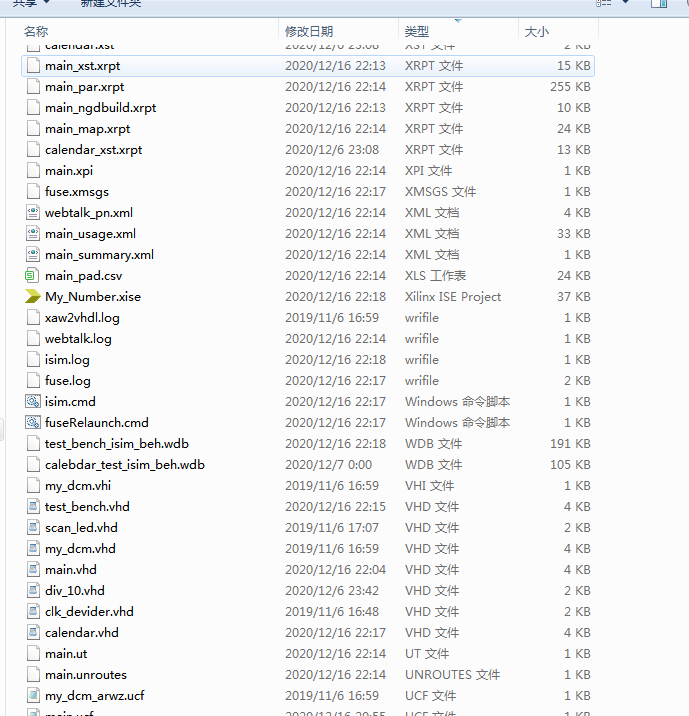The width and height of the screenshot is (689, 716).
Task: Click the VHD icon of calendar.vhd
Action: click(x=33, y=633)
